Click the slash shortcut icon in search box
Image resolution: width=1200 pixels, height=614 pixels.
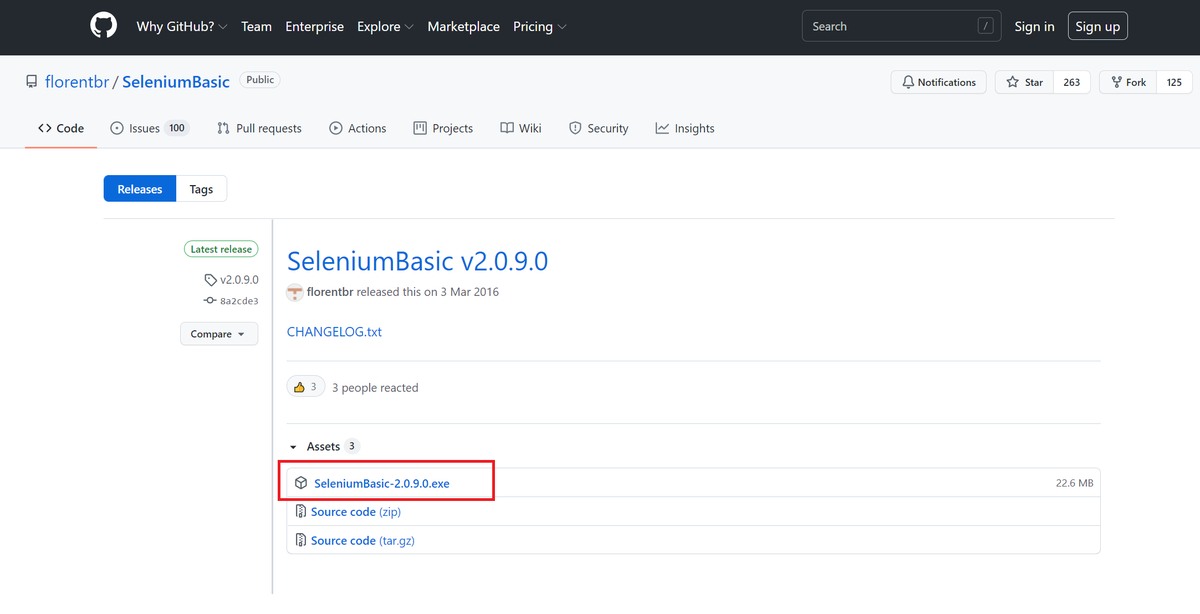click(x=986, y=27)
